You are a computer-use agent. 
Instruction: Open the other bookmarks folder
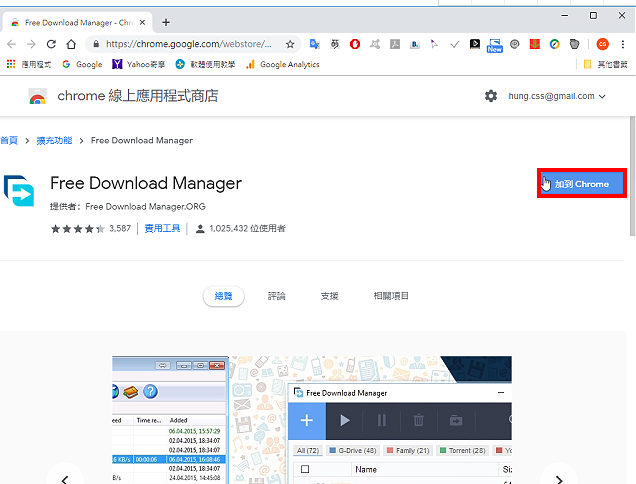pyautogui.click(x=605, y=64)
